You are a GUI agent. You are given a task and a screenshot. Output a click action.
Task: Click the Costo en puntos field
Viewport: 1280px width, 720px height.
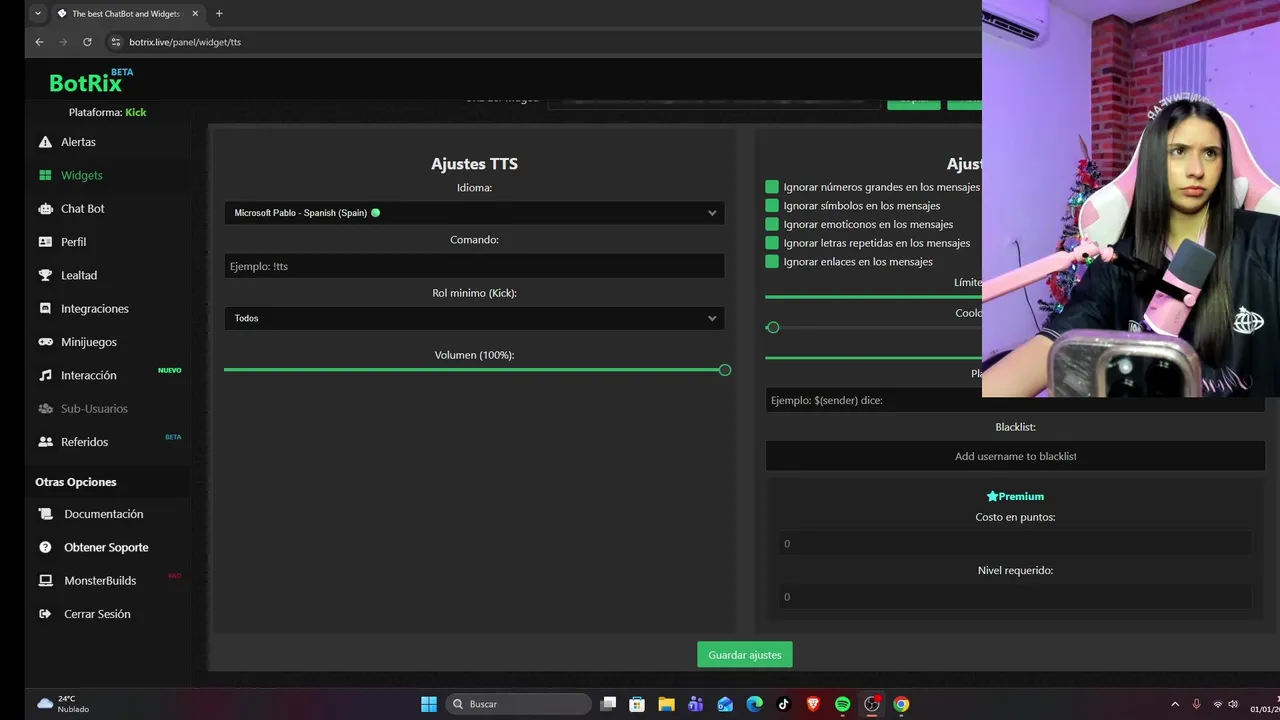1015,544
